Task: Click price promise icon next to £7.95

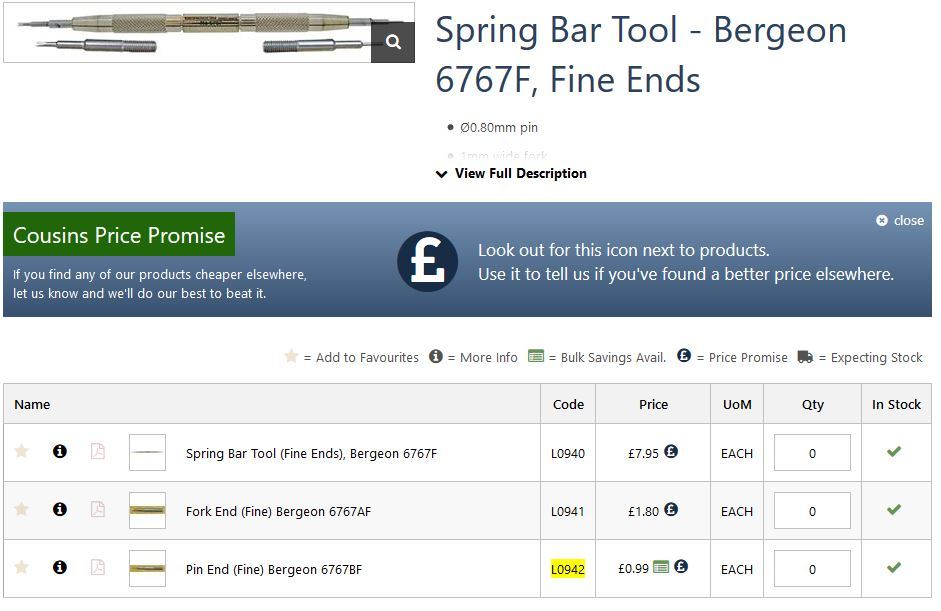Action: pos(671,451)
